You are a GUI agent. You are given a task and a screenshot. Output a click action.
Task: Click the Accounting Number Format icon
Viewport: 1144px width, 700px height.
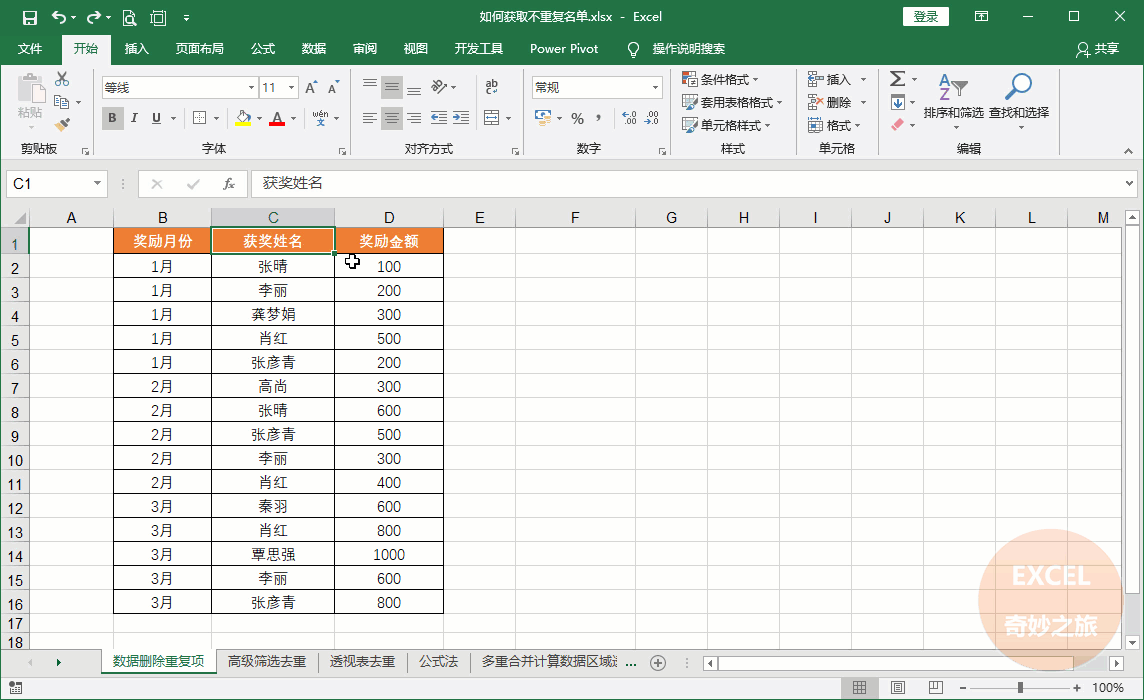coord(543,118)
